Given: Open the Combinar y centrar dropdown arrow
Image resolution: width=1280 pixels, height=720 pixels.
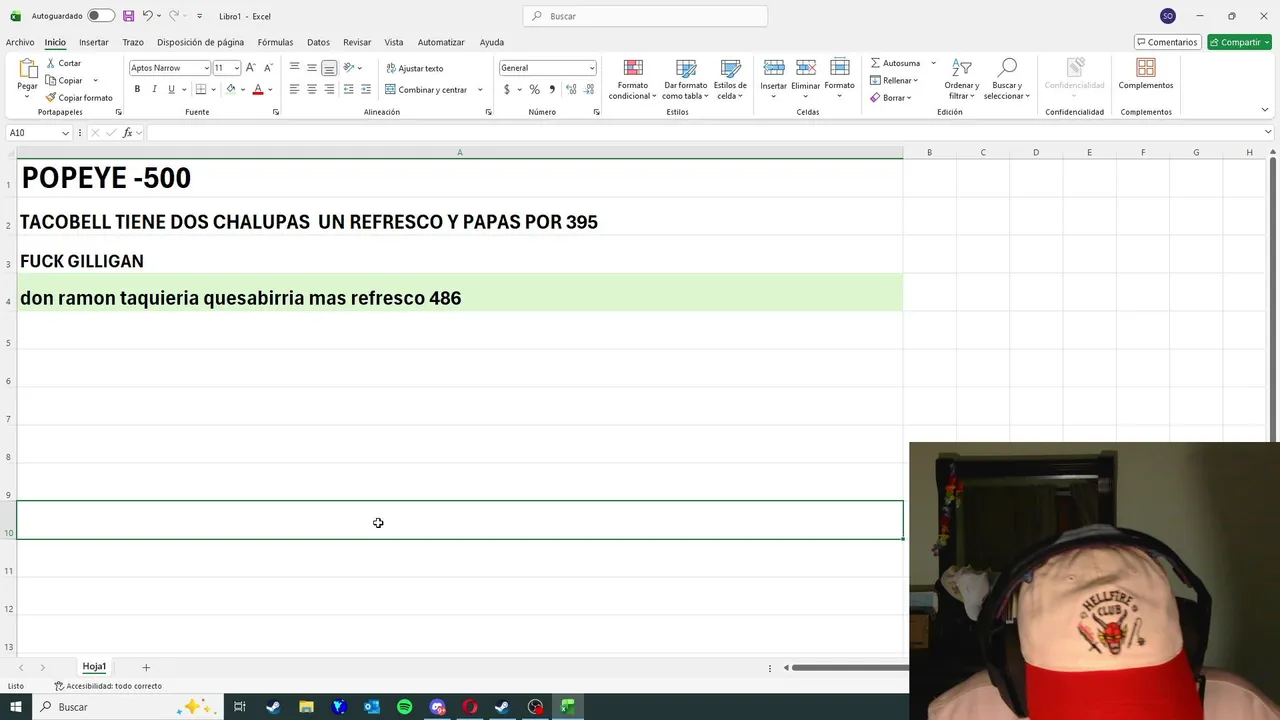Looking at the screenshot, I should 480,90.
